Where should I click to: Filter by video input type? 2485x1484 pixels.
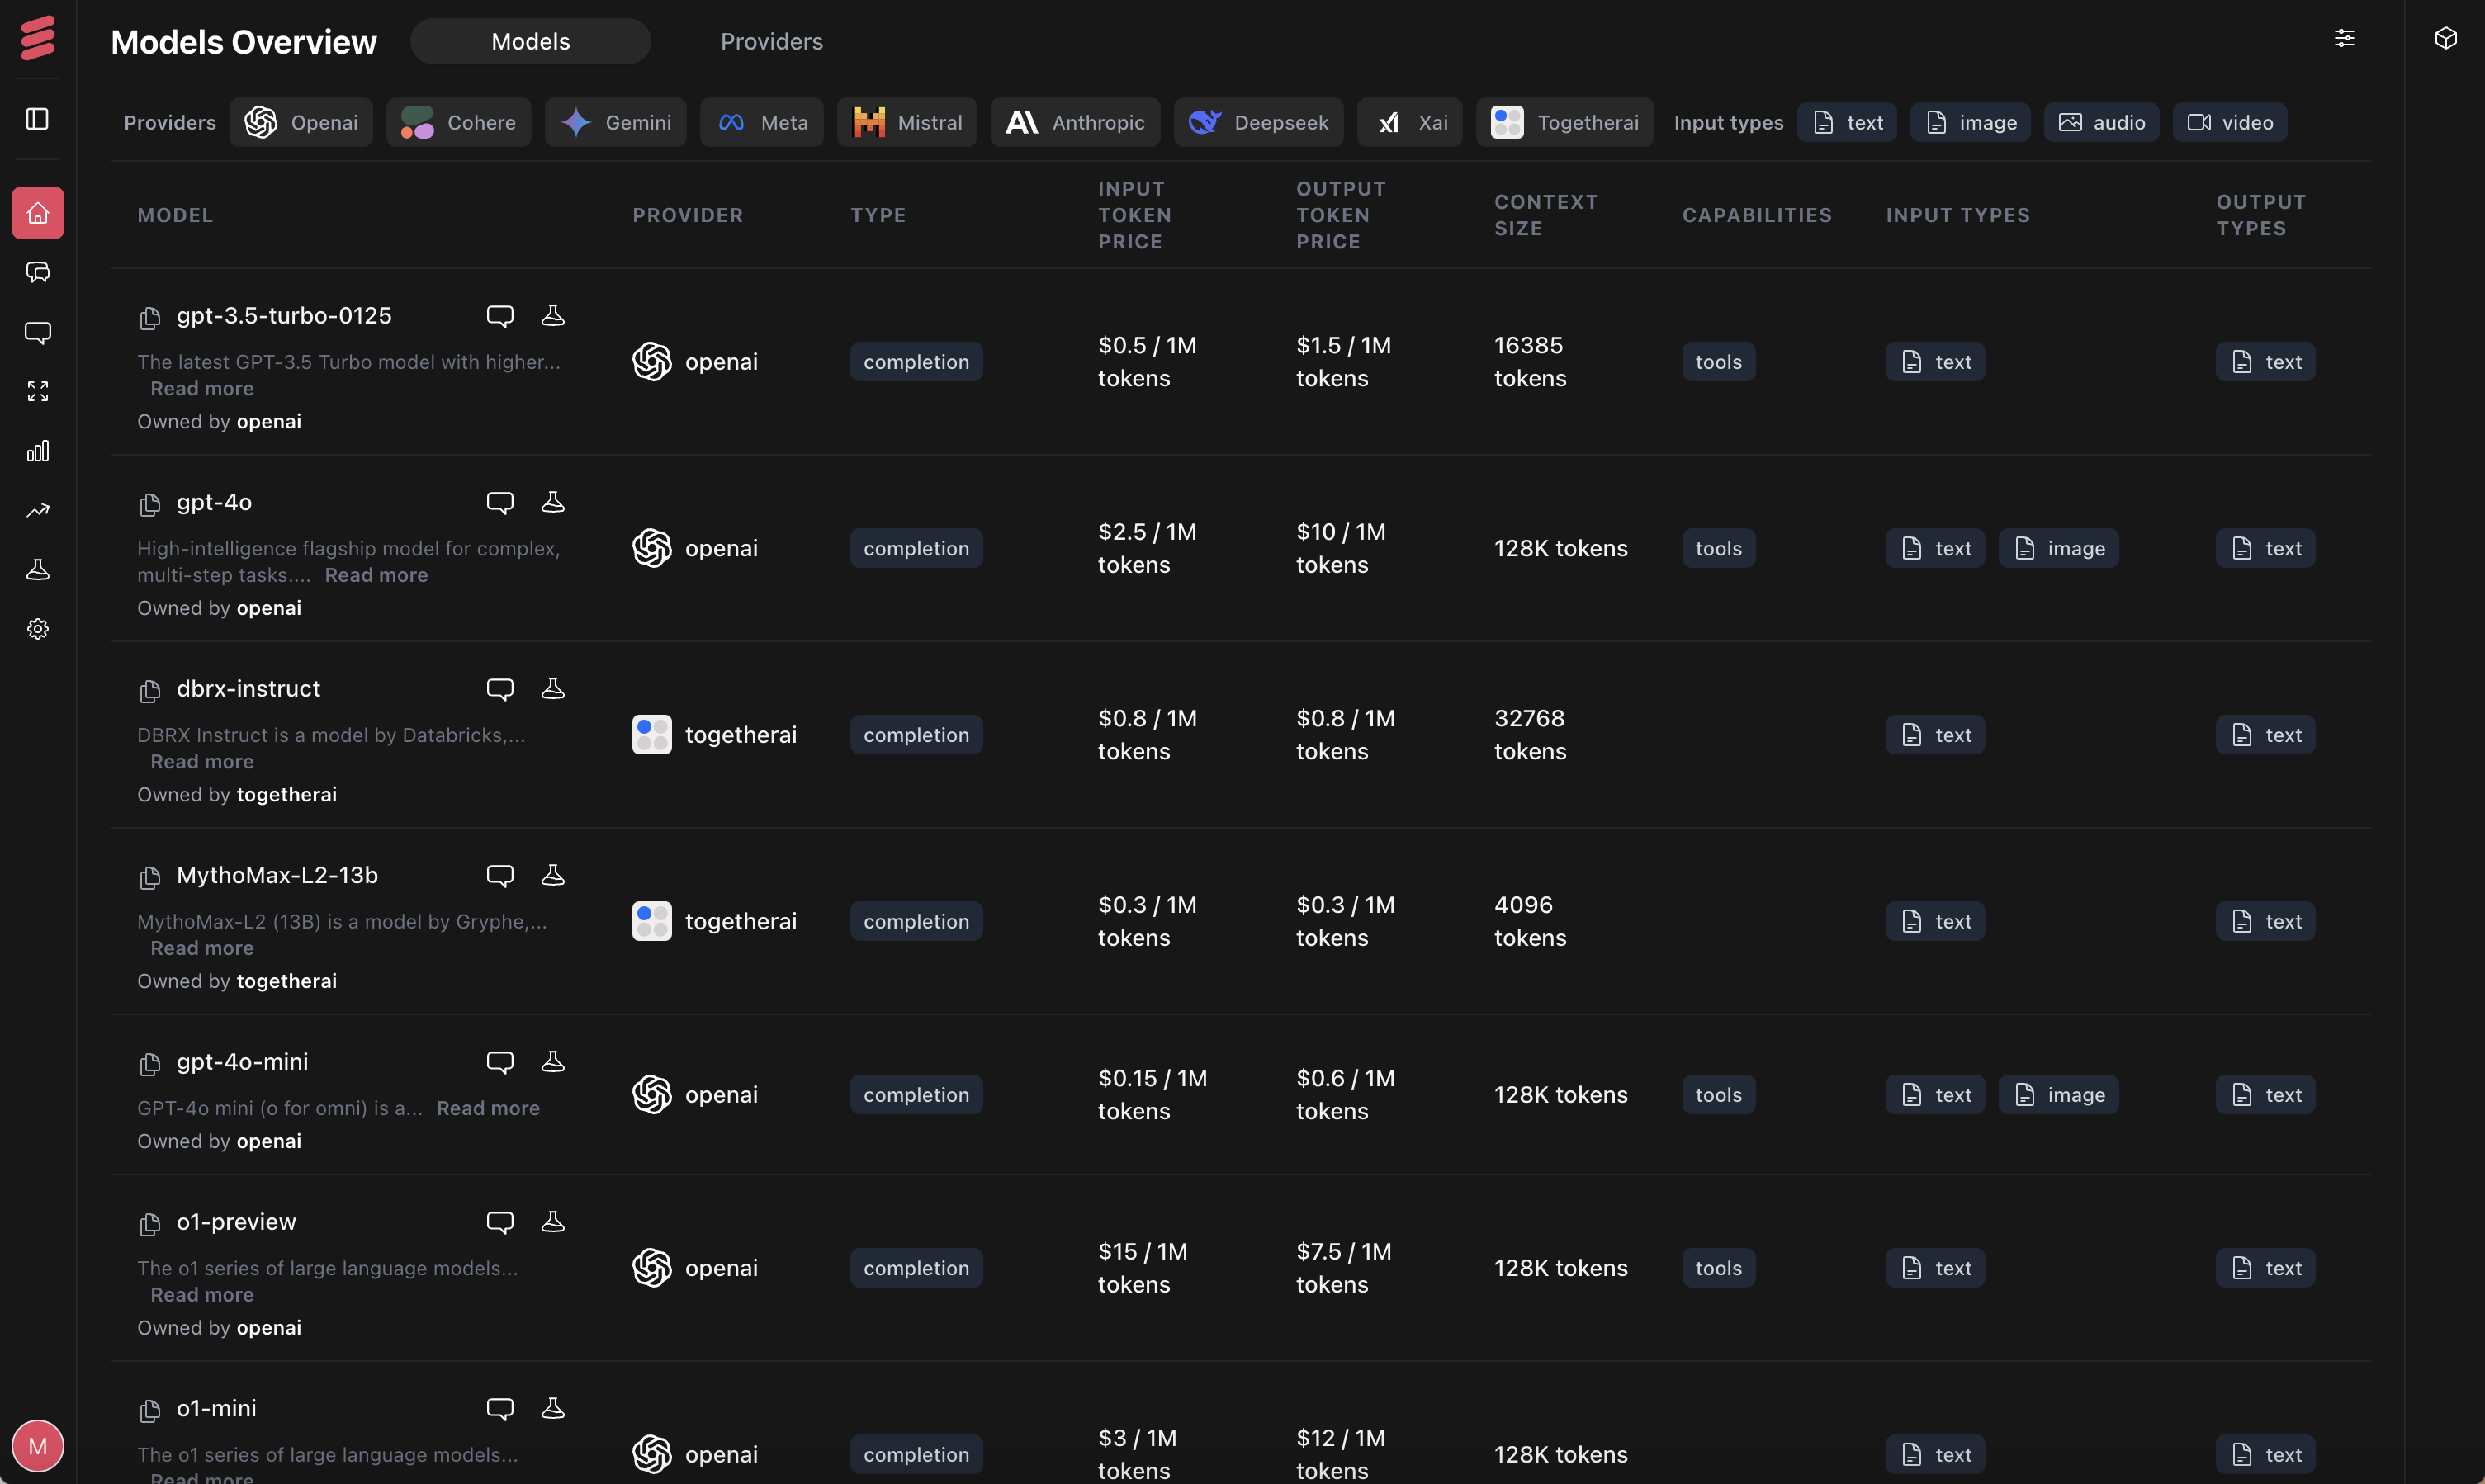click(x=2230, y=122)
